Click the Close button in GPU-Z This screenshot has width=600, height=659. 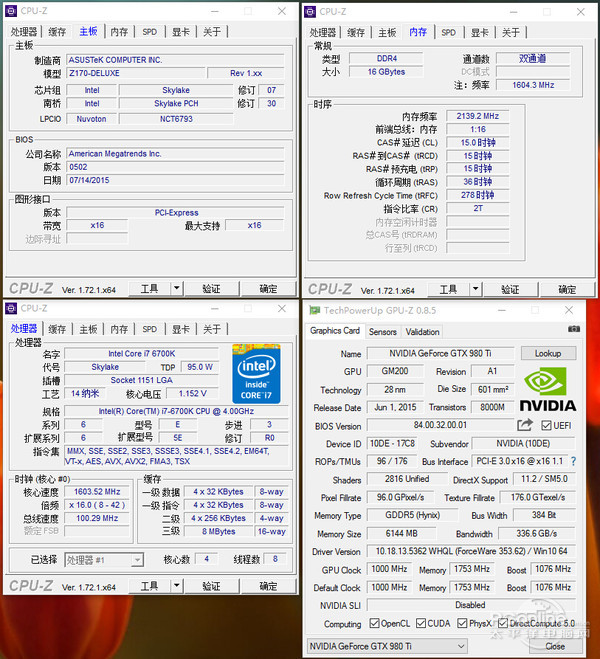coord(555,646)
